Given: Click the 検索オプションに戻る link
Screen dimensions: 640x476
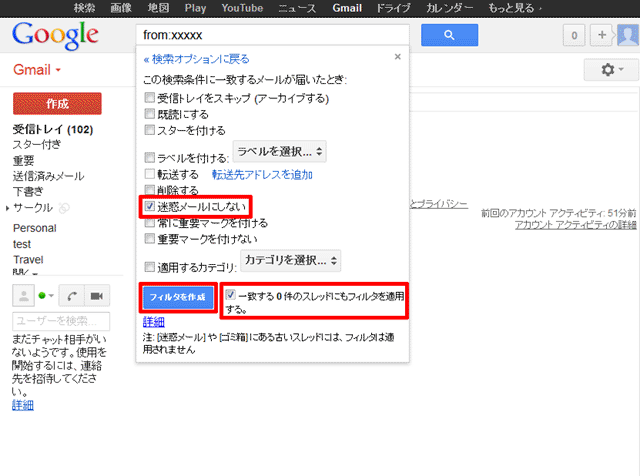Looking at the screenshot, I should (x=196, y=59).
